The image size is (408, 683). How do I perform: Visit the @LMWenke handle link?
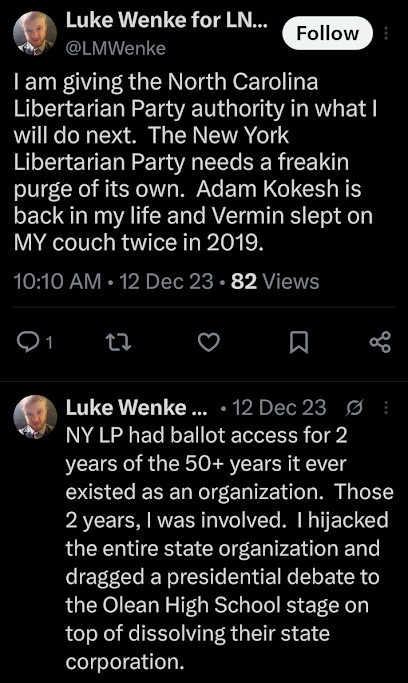pos(115,48)
